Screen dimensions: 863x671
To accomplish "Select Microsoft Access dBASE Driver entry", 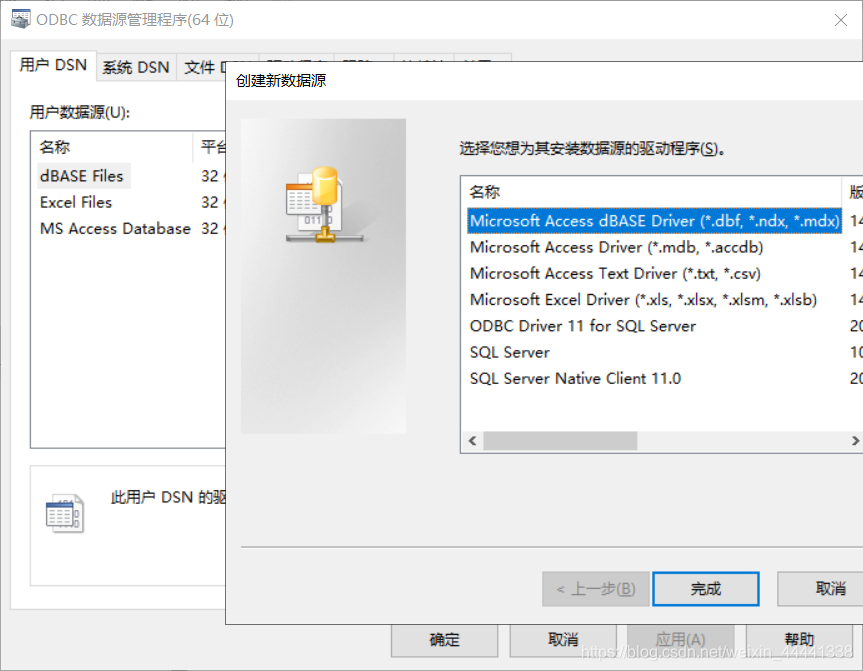I will [654, 221].
